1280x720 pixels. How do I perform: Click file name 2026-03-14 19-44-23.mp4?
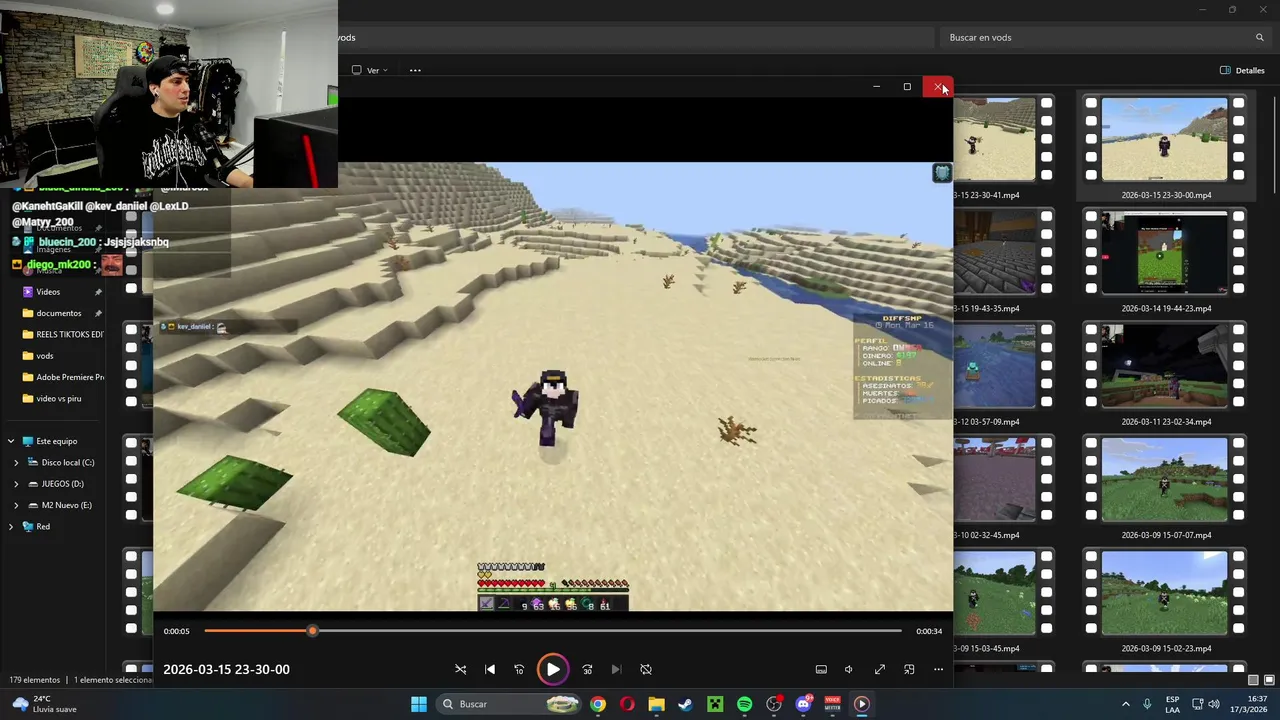1166,308
